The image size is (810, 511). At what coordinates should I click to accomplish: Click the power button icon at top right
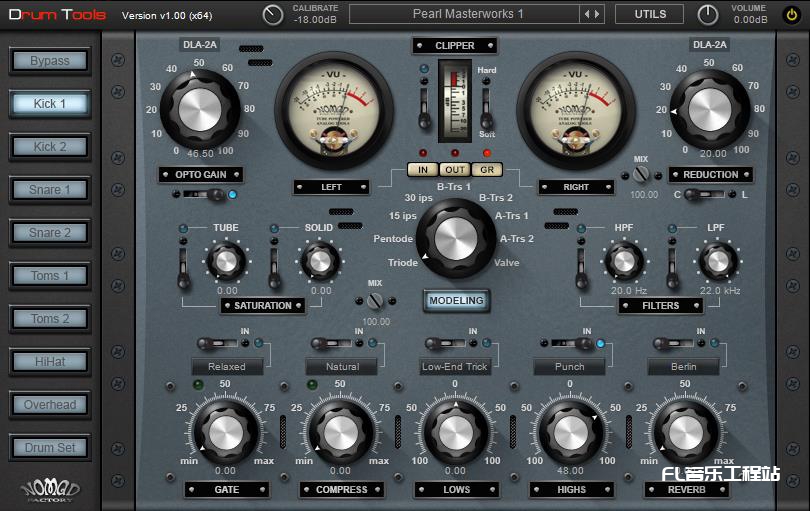(791, 15)
